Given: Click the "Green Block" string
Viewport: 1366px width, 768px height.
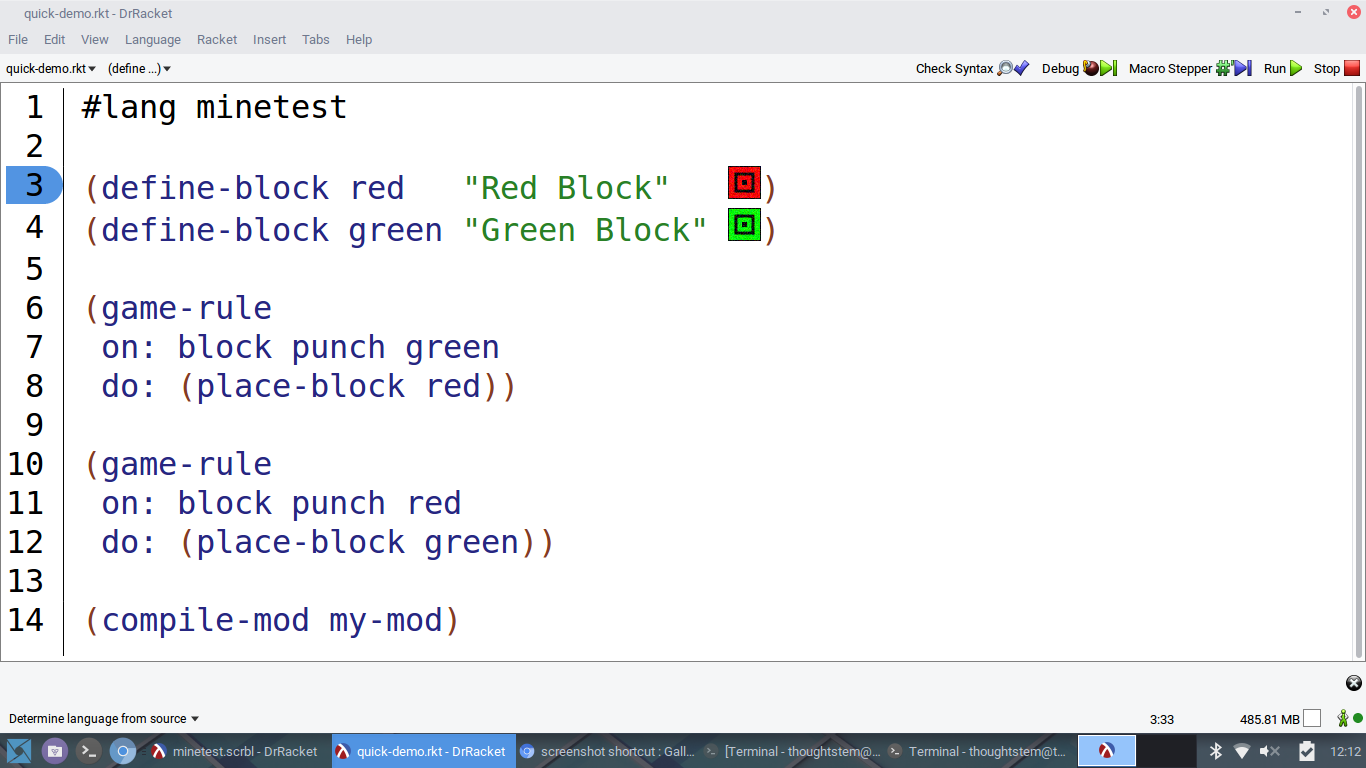Looking at the screenshot, I should click(585, 230).
